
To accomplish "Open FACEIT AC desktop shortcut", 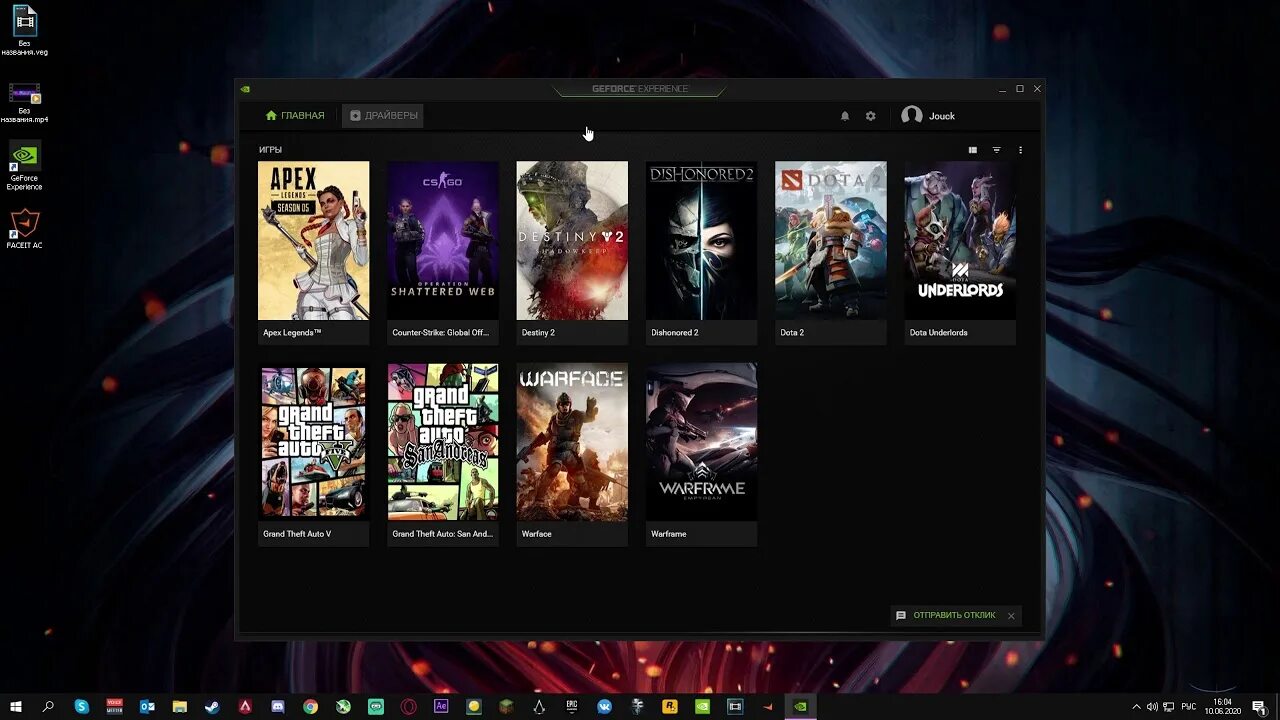I will [25, 228].
